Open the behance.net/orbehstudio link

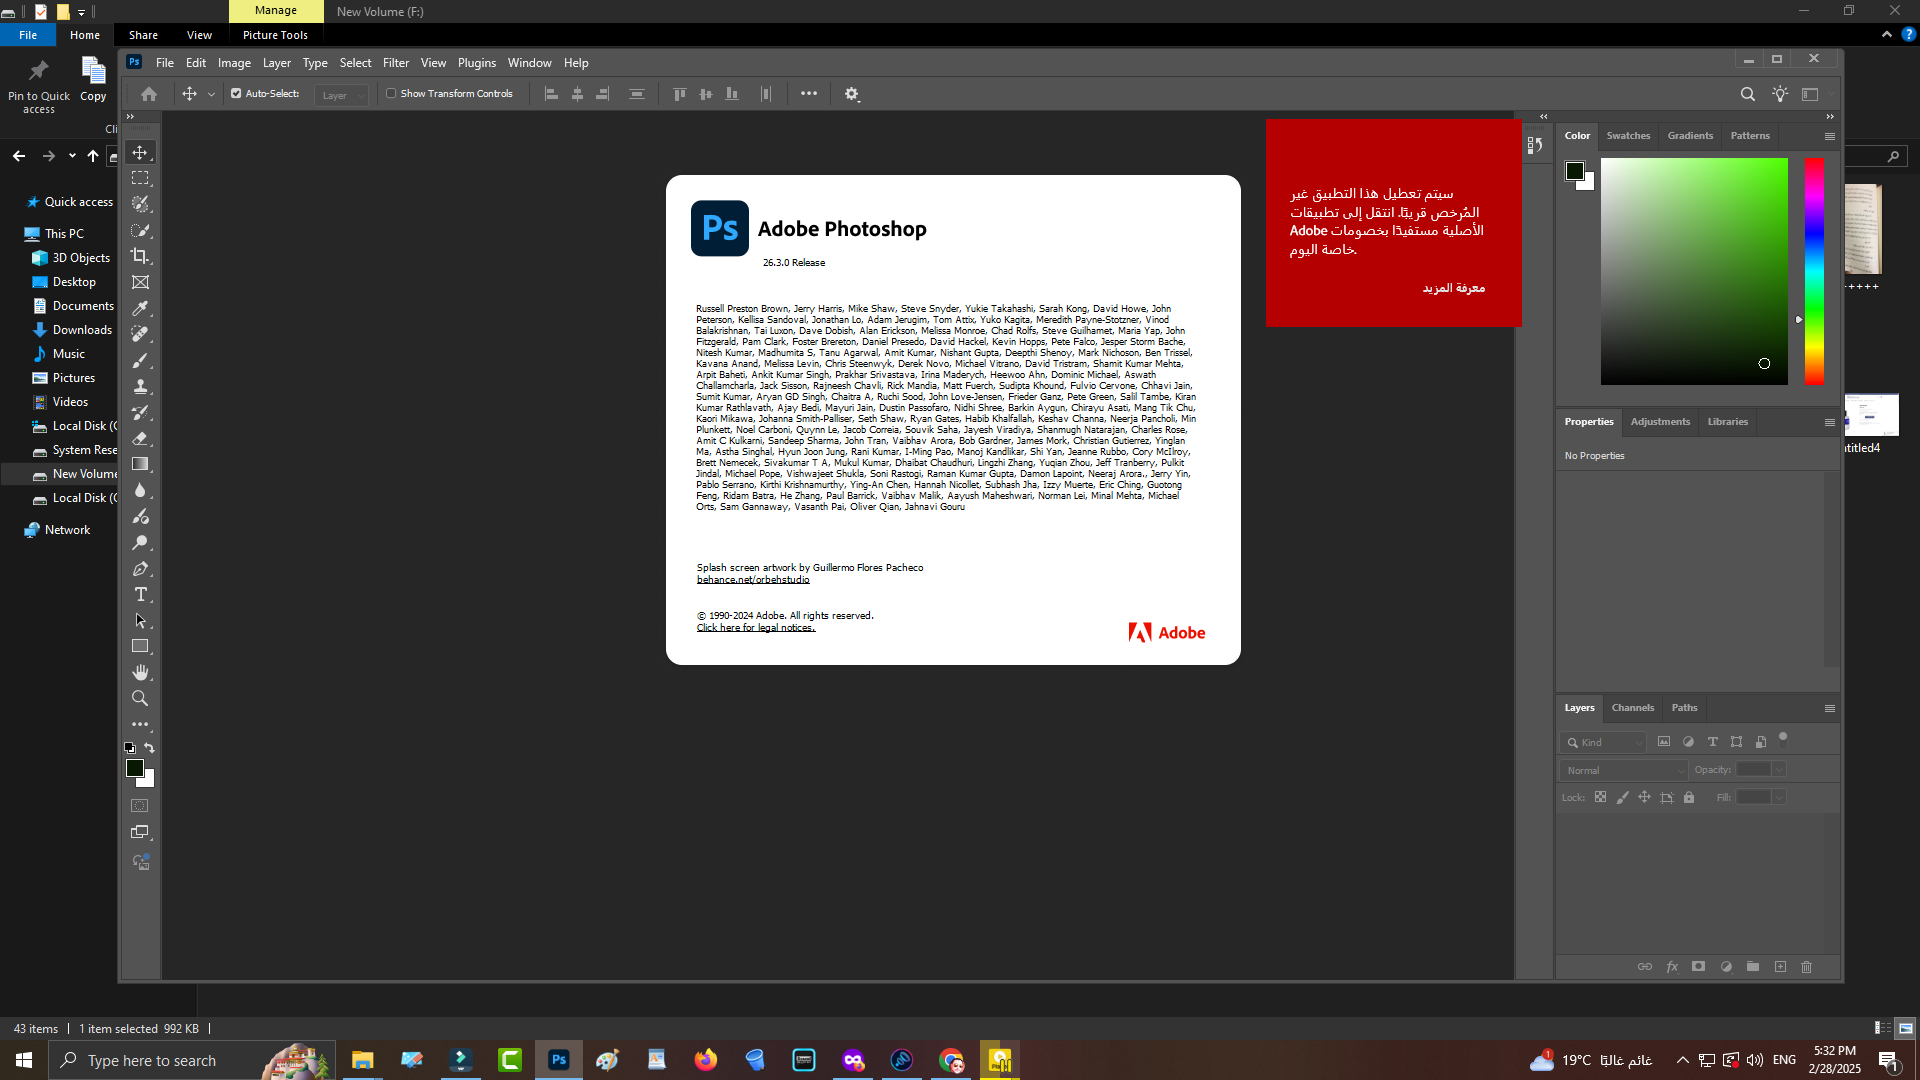[x=753, y=580]
